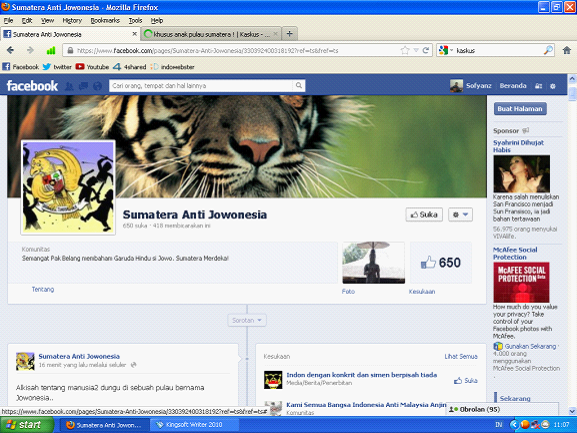The width and height of the screenshot is (577, 433).
Task: Open the Sorotan dropdown
Action: coord(247,320)
